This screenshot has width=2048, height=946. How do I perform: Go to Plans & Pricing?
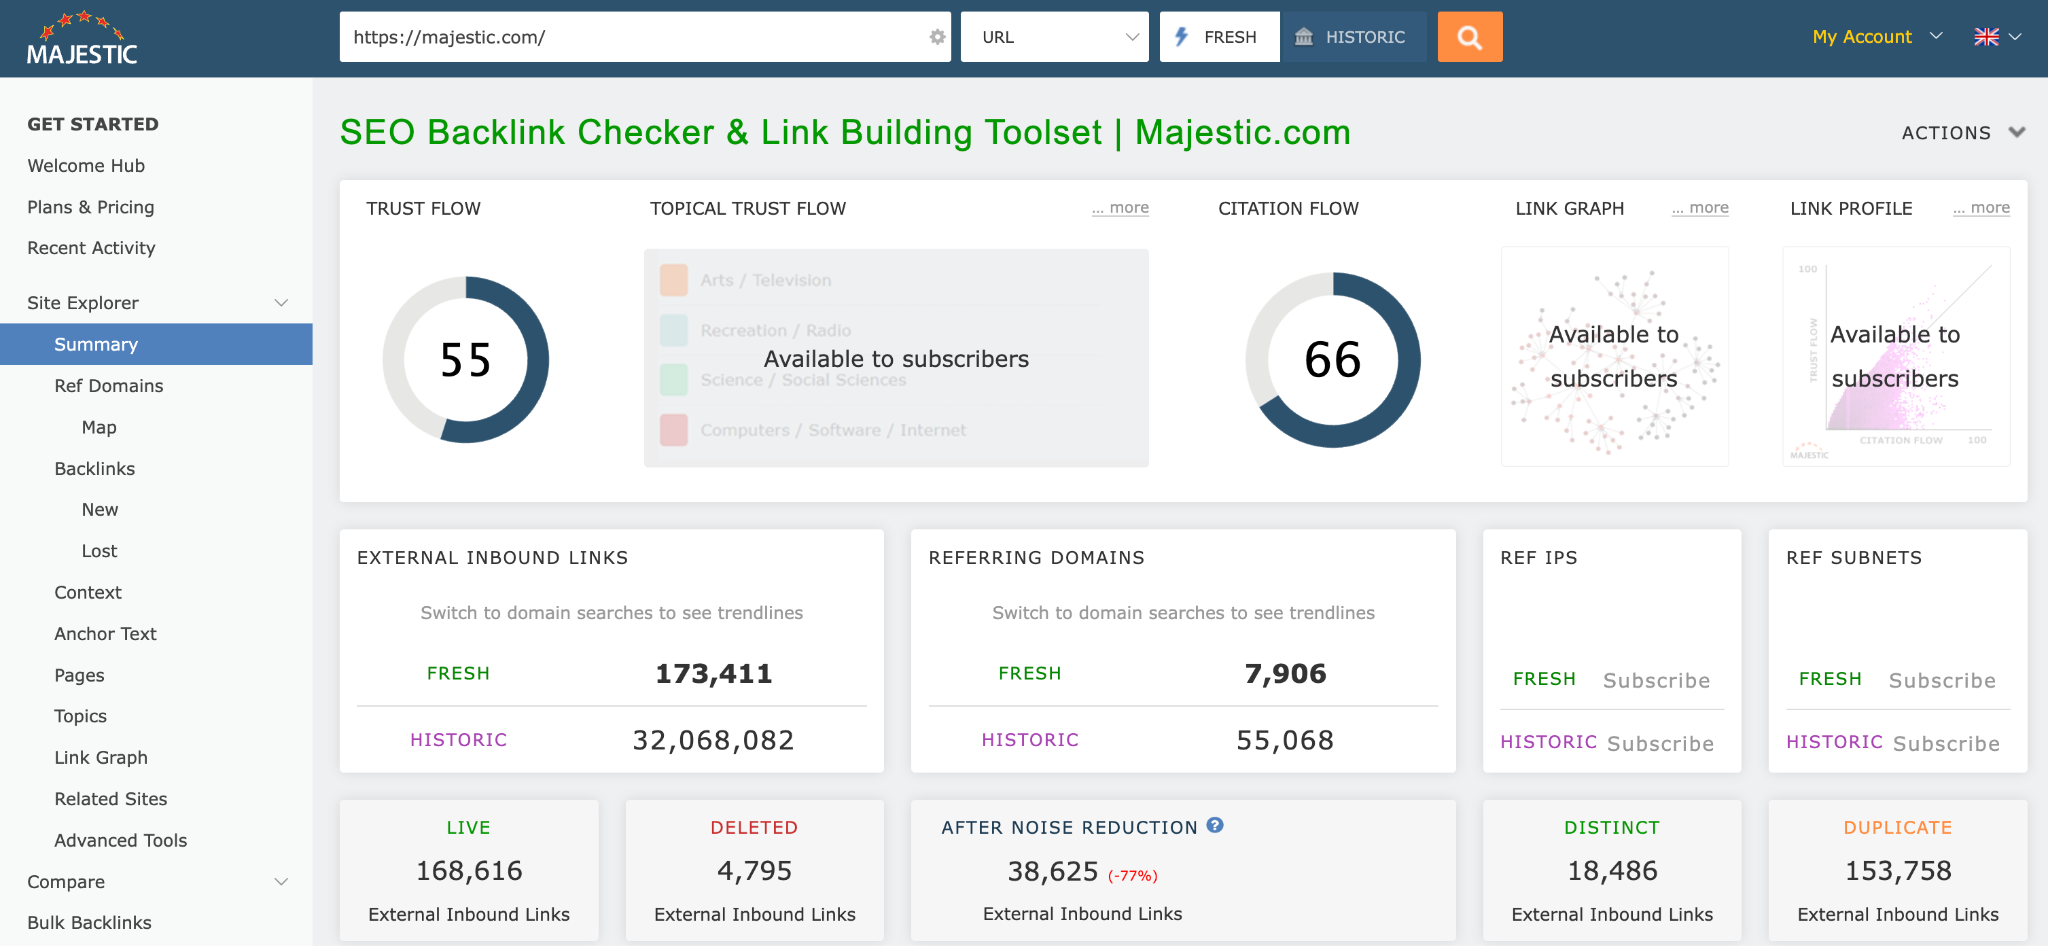coord(91,207)
